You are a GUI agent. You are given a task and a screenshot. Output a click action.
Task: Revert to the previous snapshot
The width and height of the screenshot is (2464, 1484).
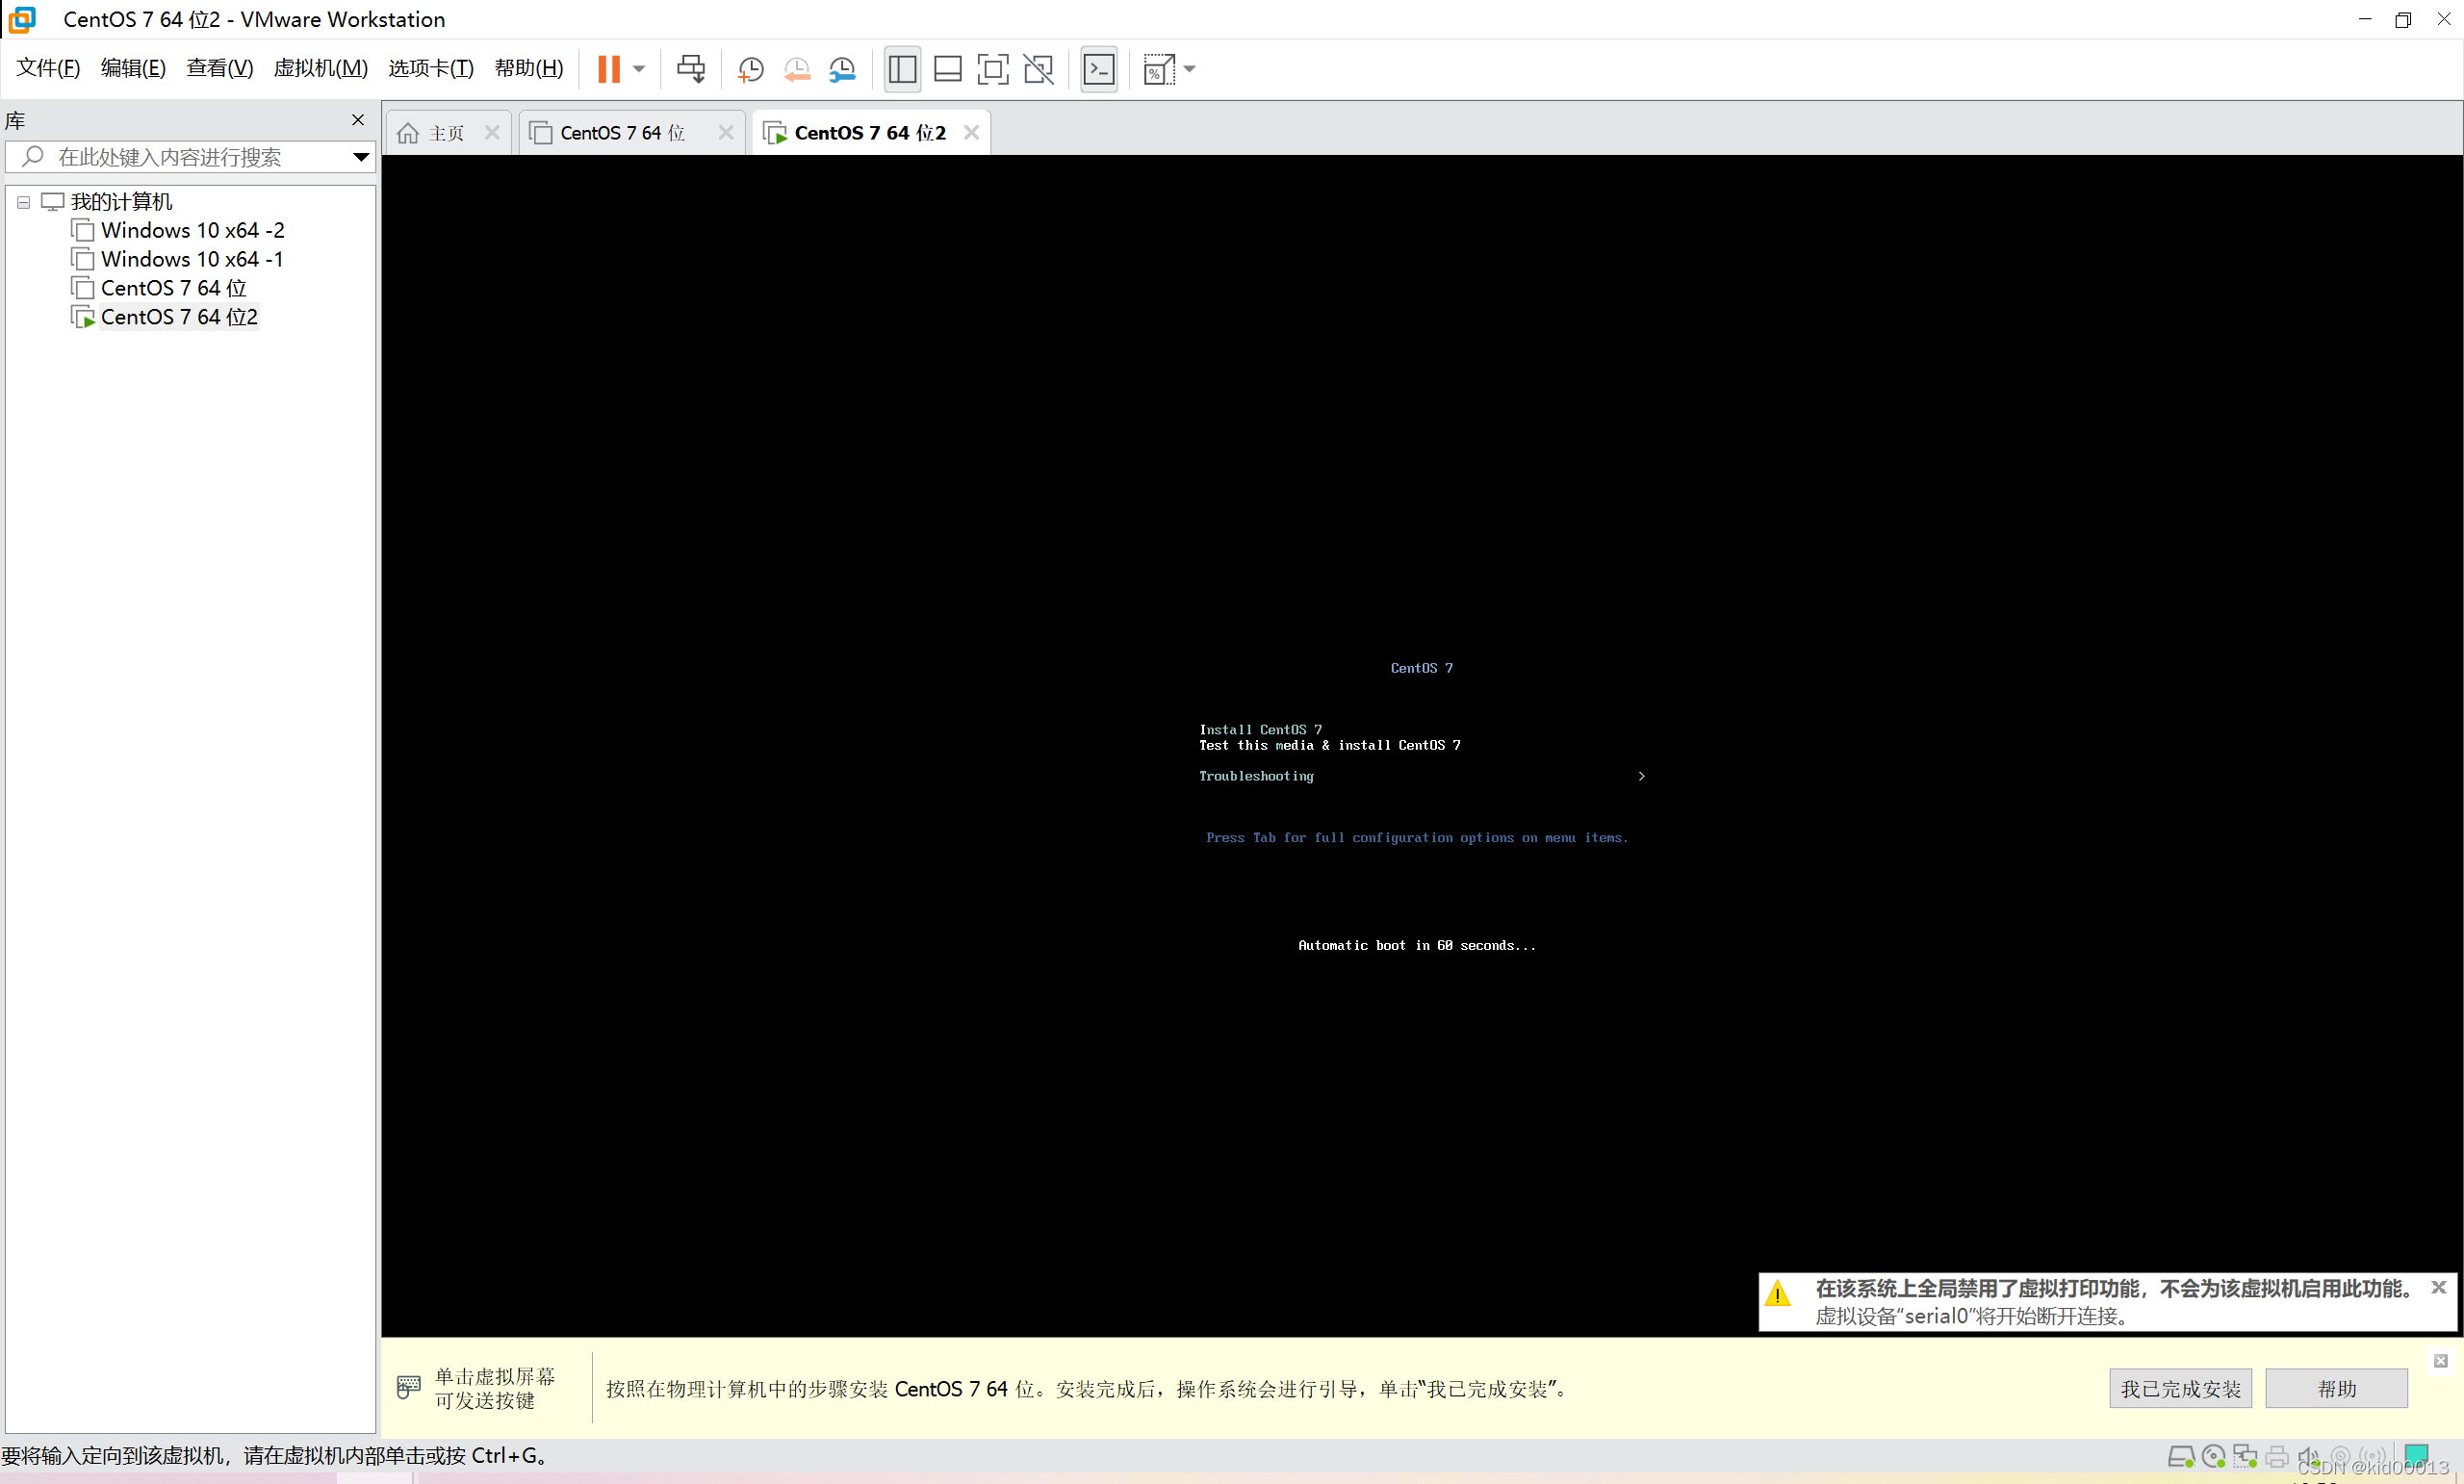tap(797, 69)
